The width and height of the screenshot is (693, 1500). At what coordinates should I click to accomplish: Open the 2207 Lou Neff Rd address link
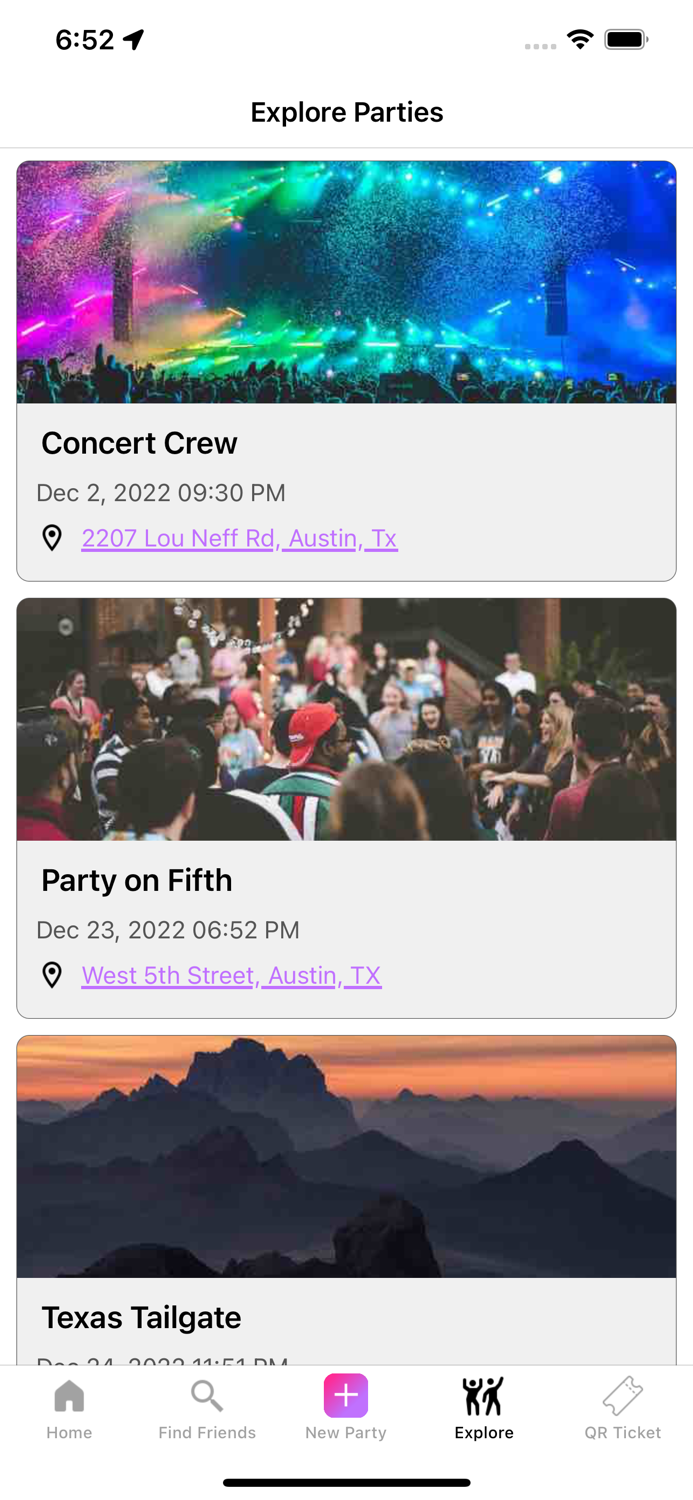click(239, 538)
